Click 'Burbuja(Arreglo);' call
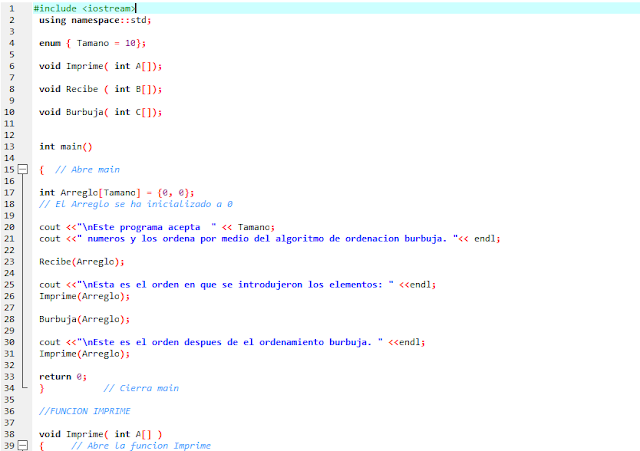 [x=84, y=319]
